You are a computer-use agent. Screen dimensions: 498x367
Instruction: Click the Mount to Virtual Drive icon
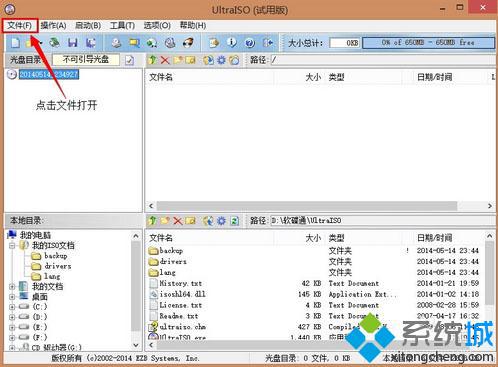[x=170, y=43]
